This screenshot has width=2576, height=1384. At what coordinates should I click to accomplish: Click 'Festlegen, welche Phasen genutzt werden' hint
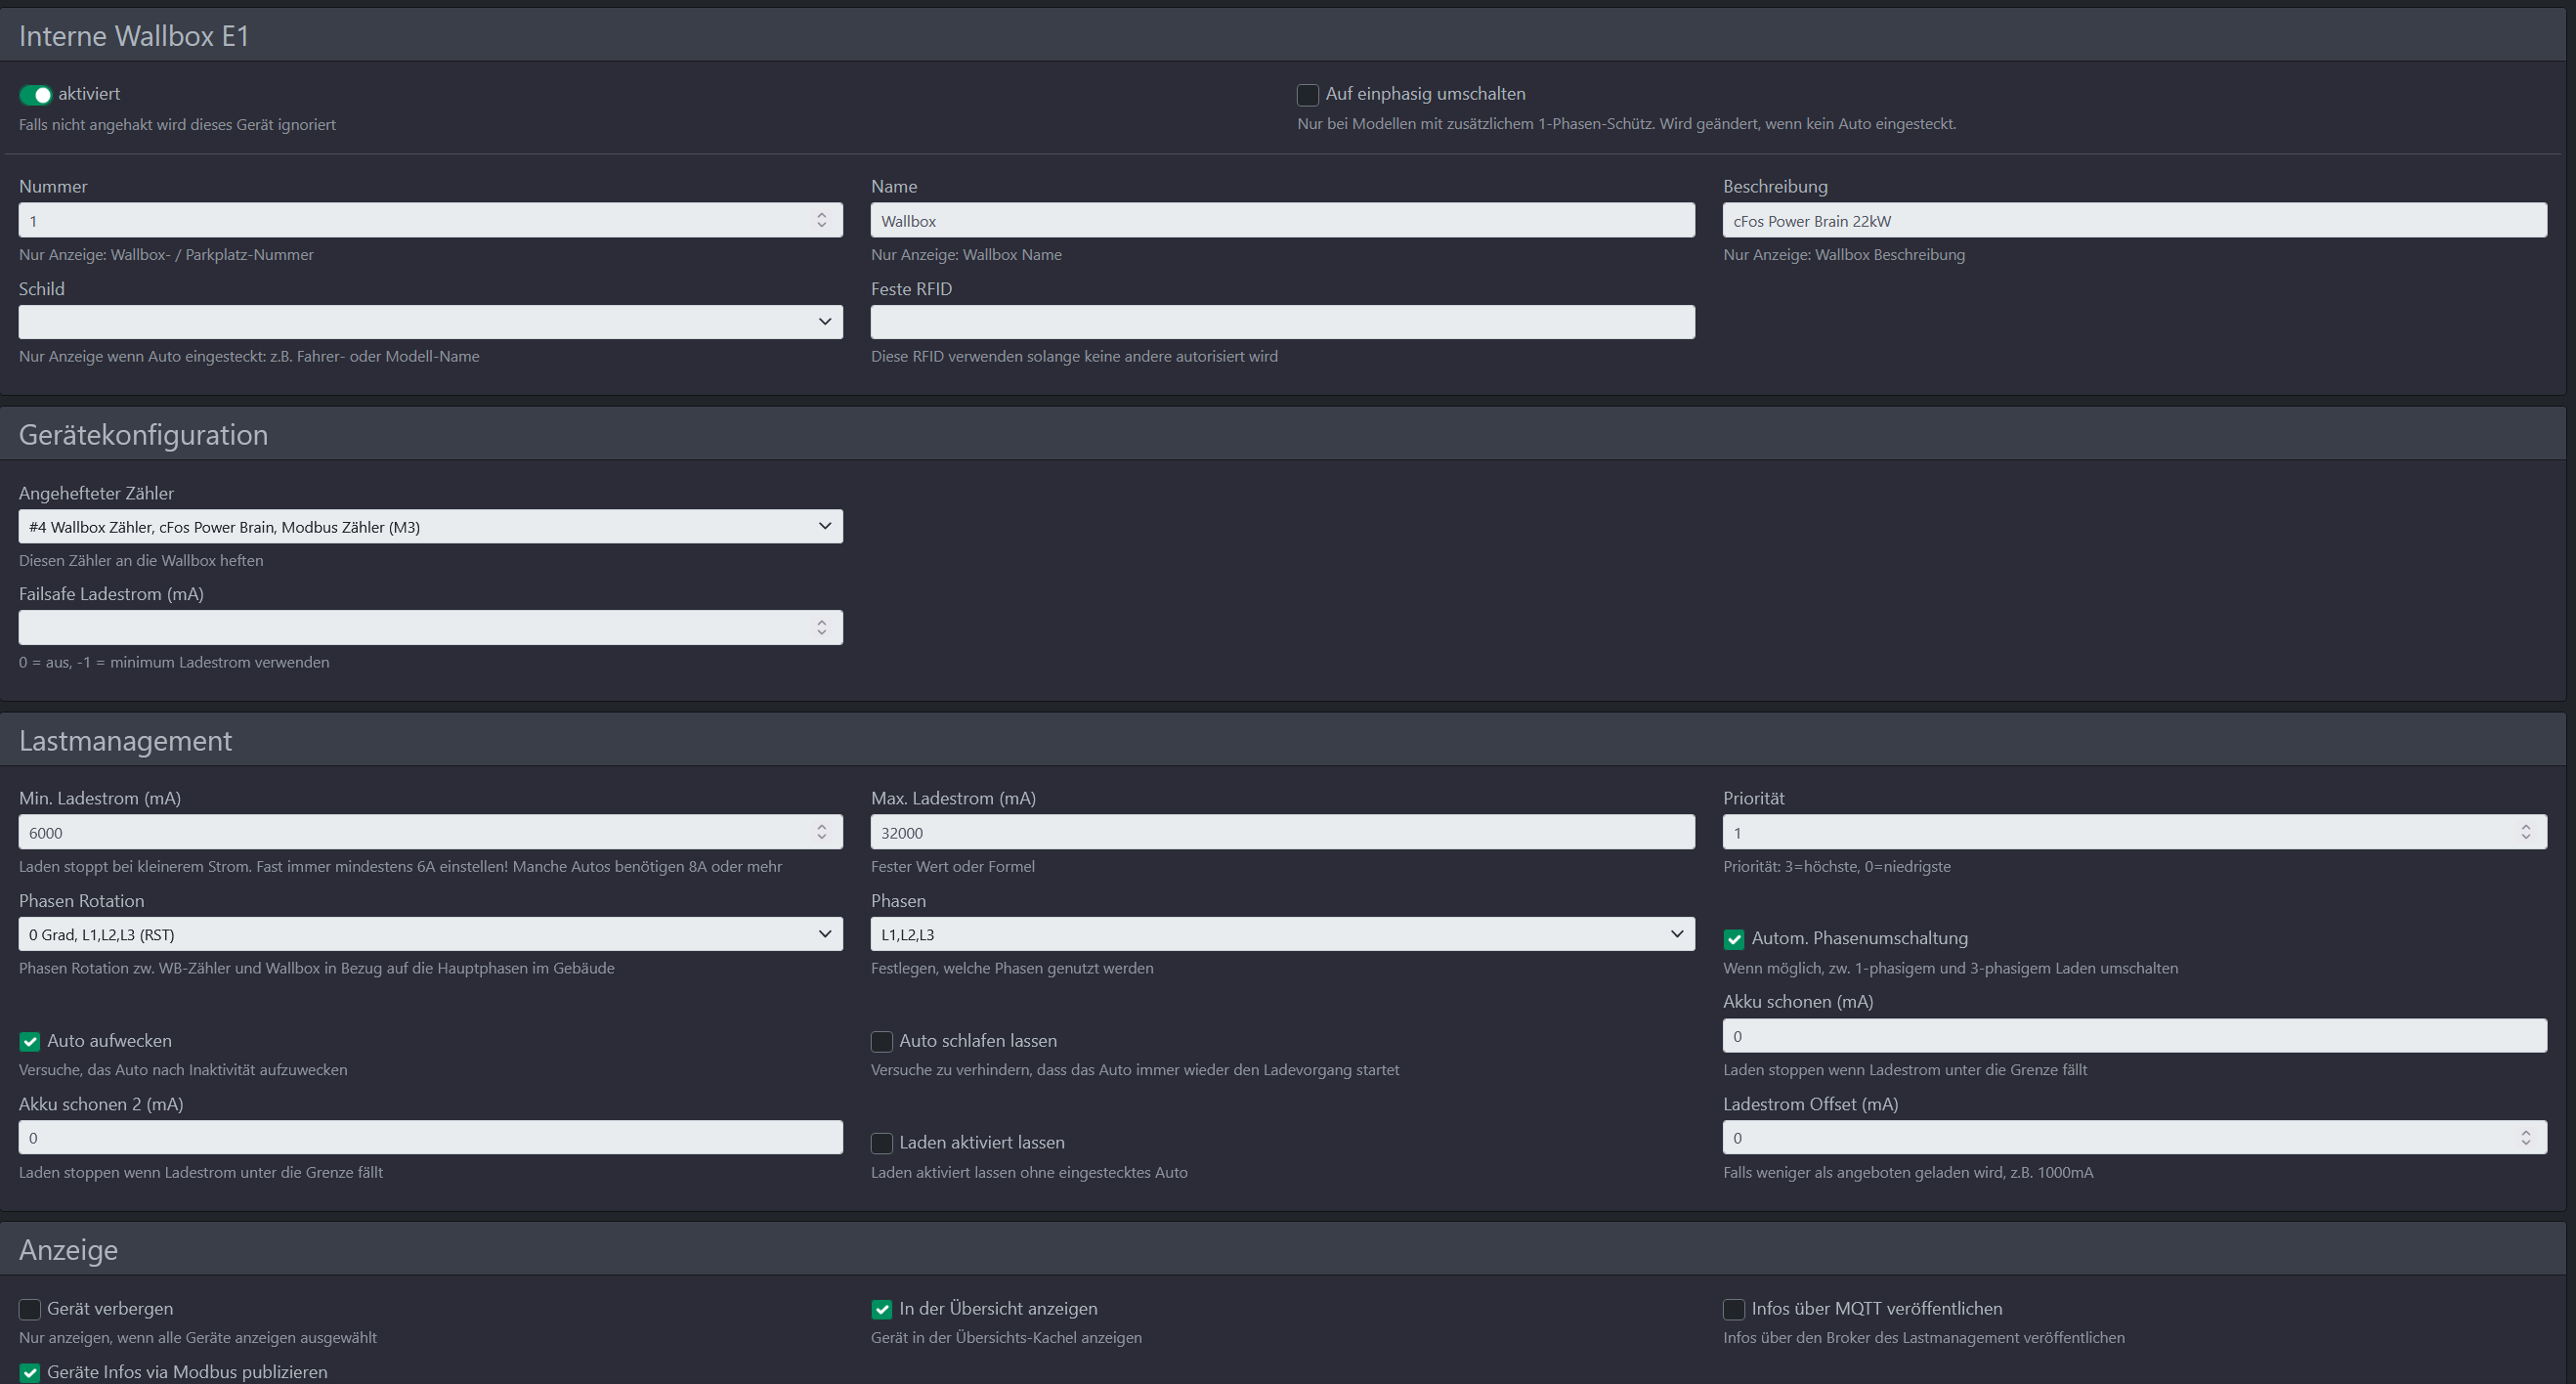(1012, 969)
